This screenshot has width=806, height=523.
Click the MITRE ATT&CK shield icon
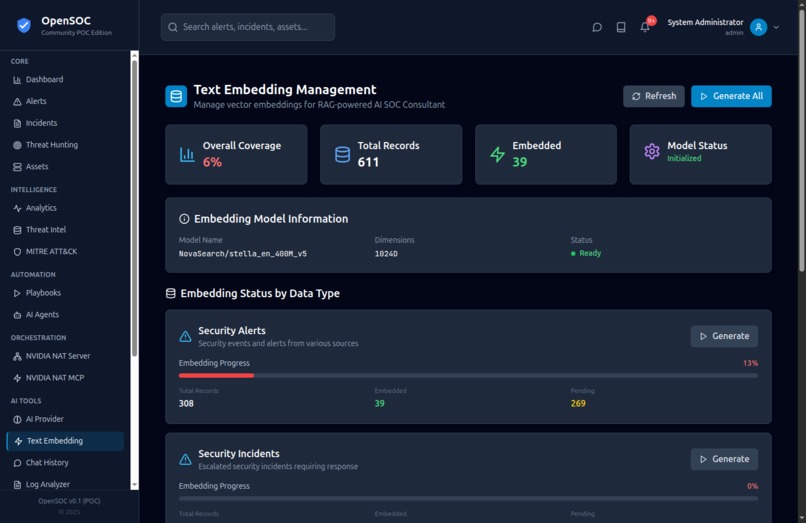(17, 252)
